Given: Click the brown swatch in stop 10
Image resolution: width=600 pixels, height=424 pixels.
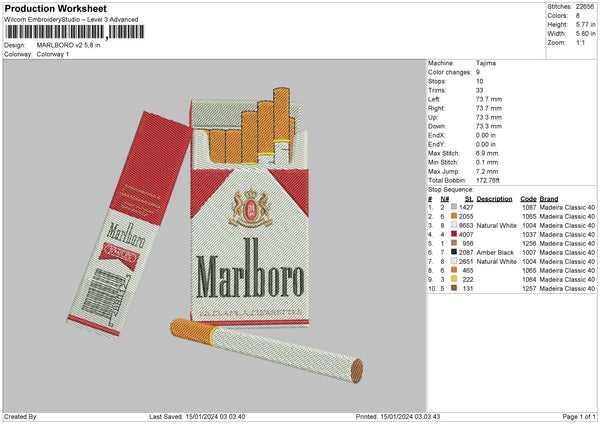Looking at the screenshot, I should pyautogui.click(x=453, y=288).
